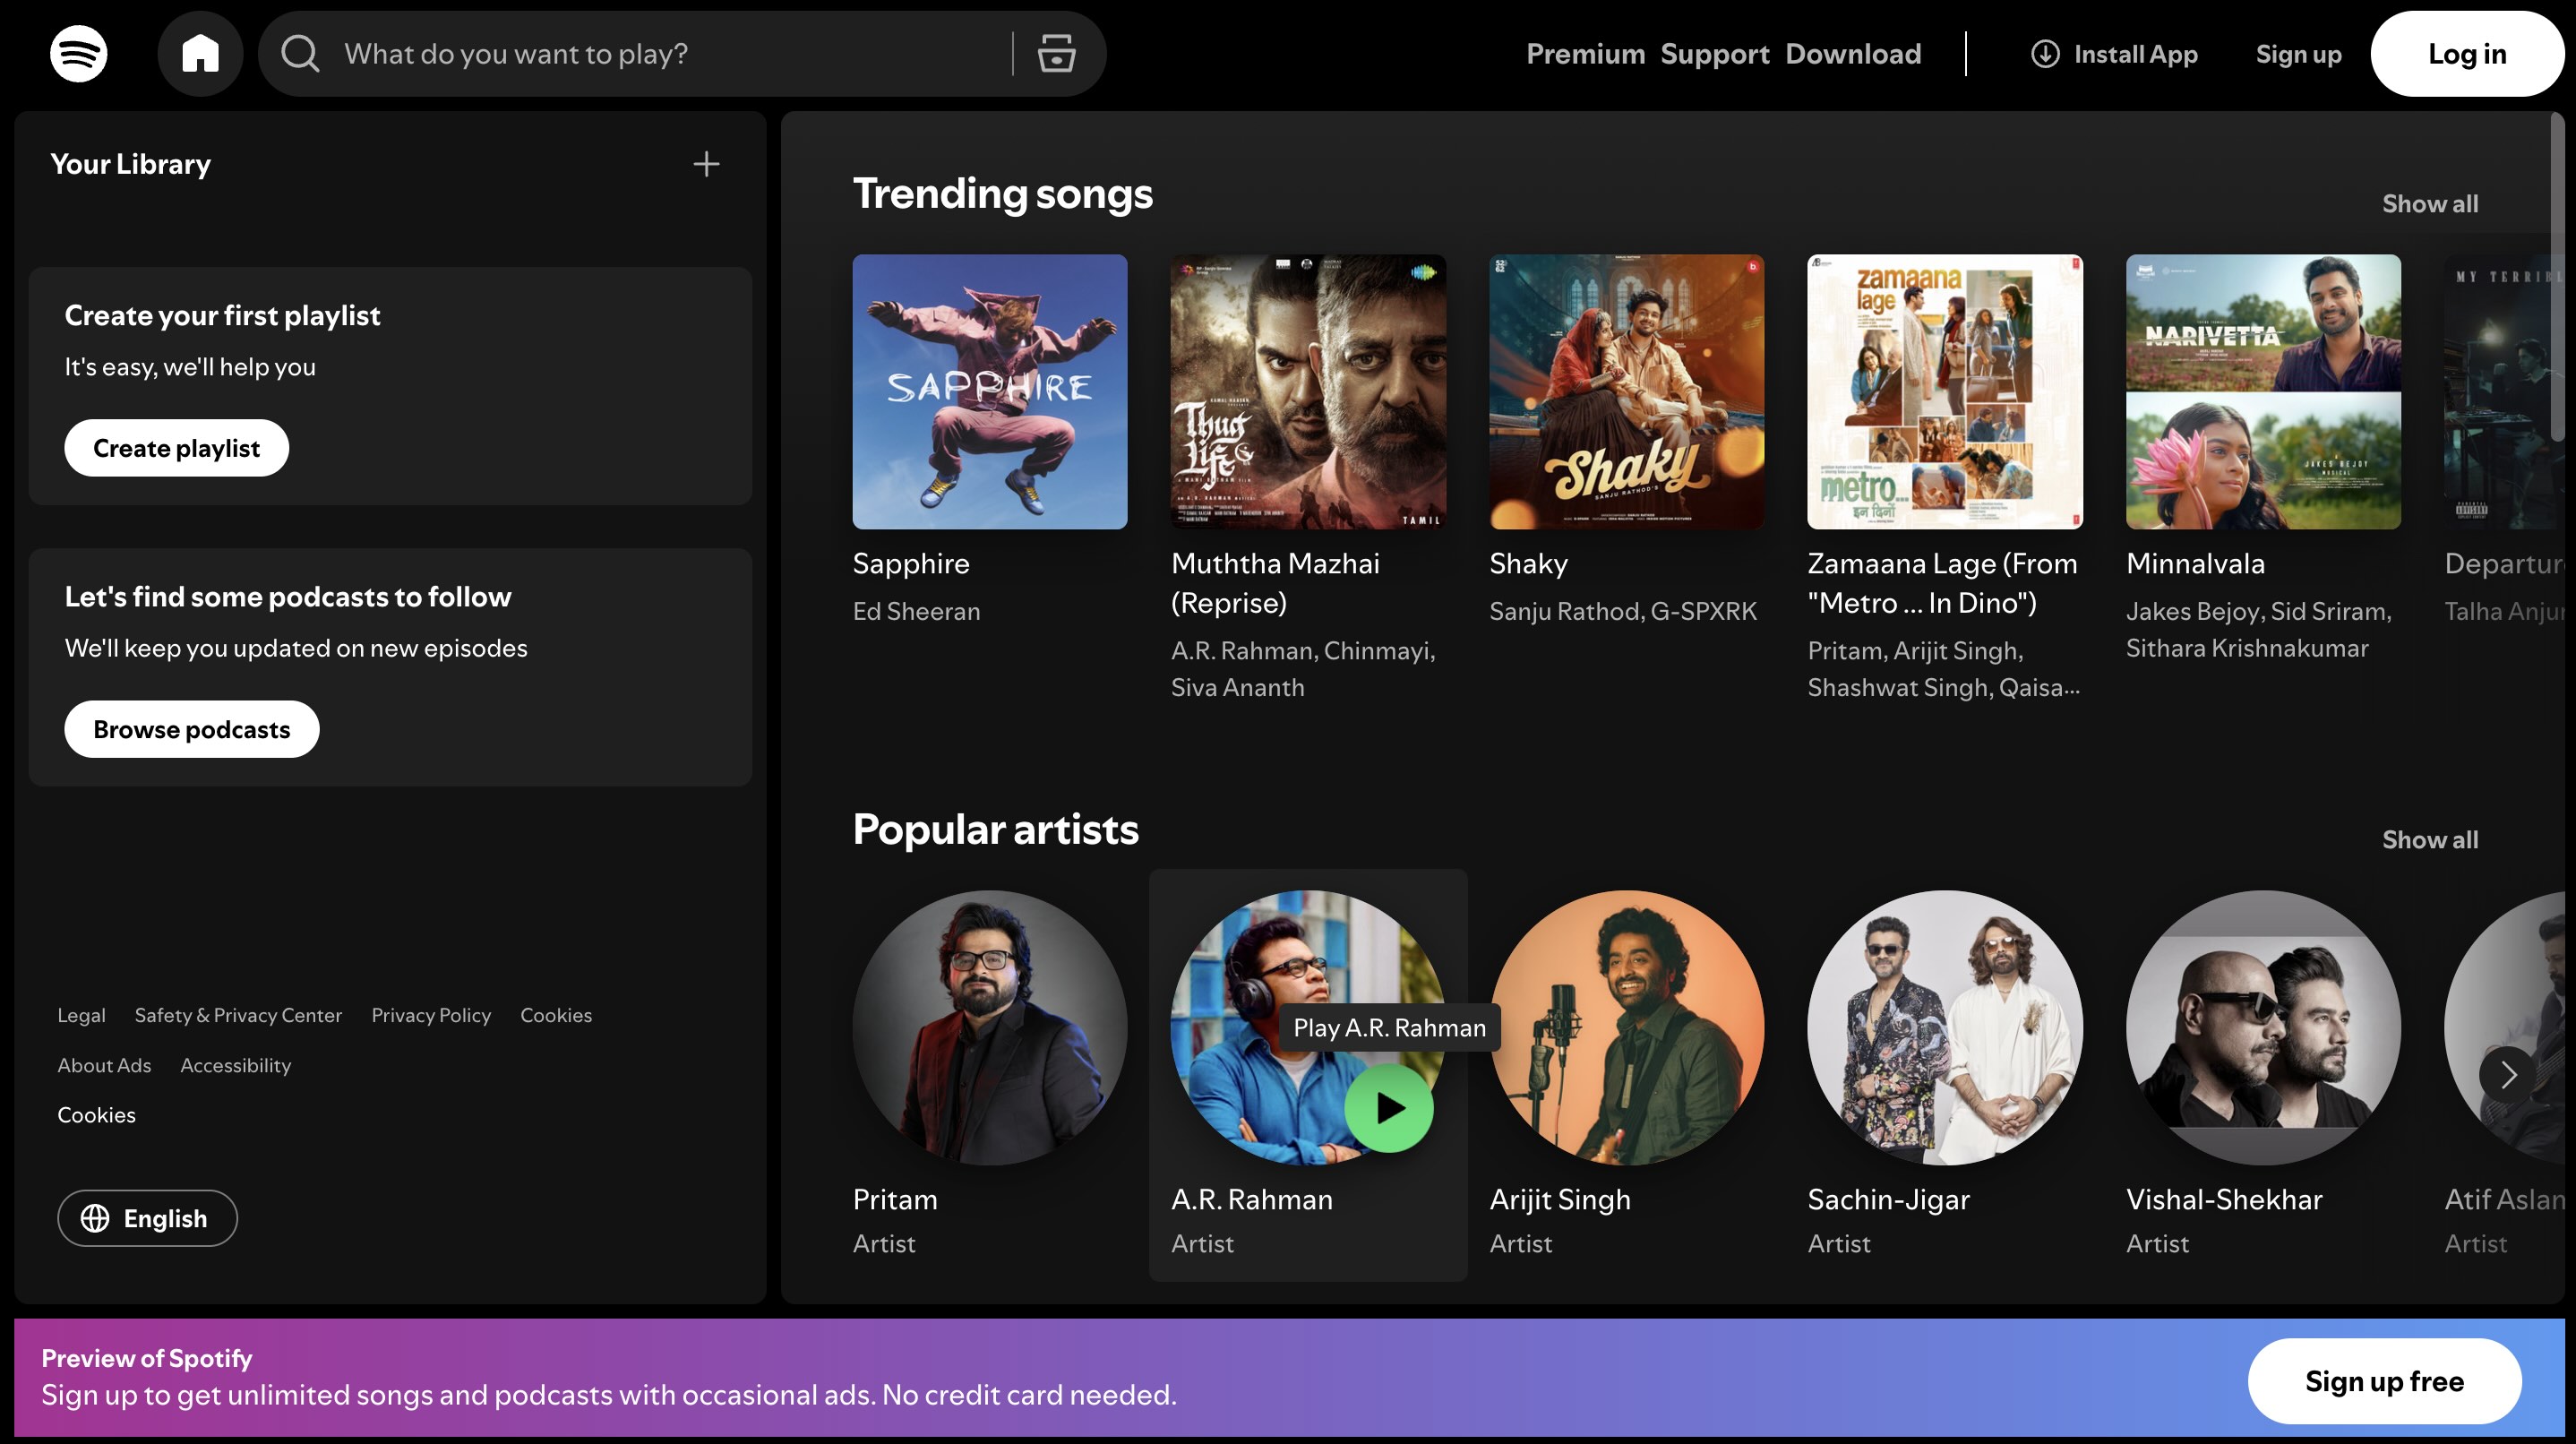
Task: Open Accessibility link
Action: 235,1065
